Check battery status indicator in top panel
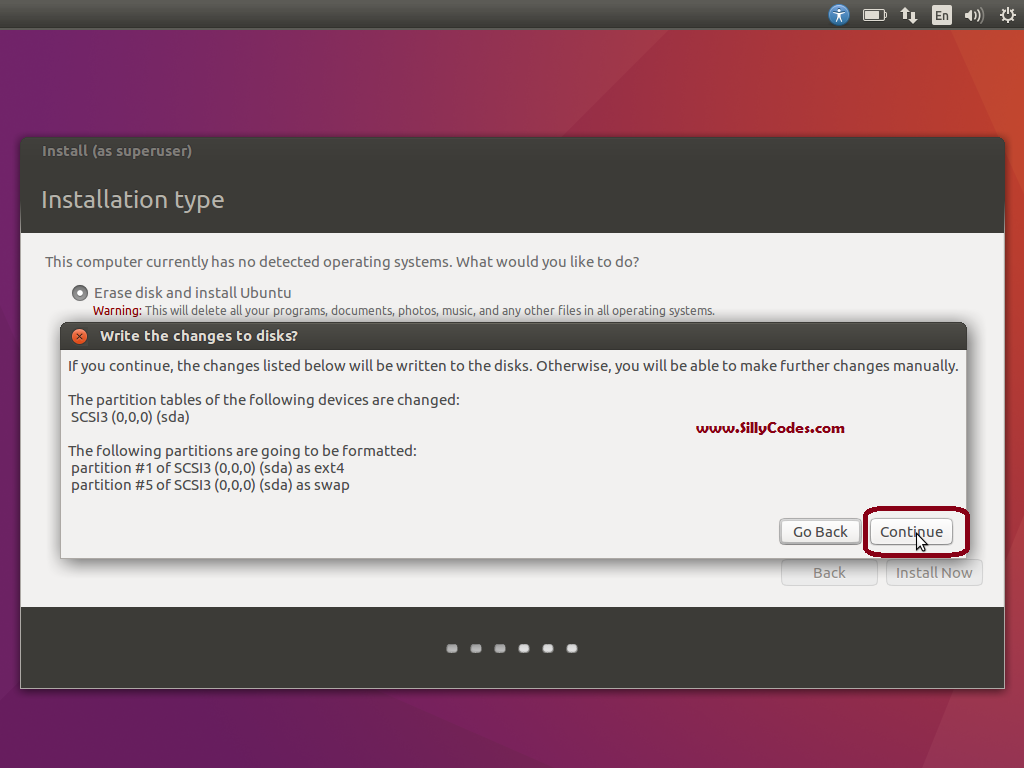The height and width of the screenshot is (768, 1024). [x=874, y=14]
